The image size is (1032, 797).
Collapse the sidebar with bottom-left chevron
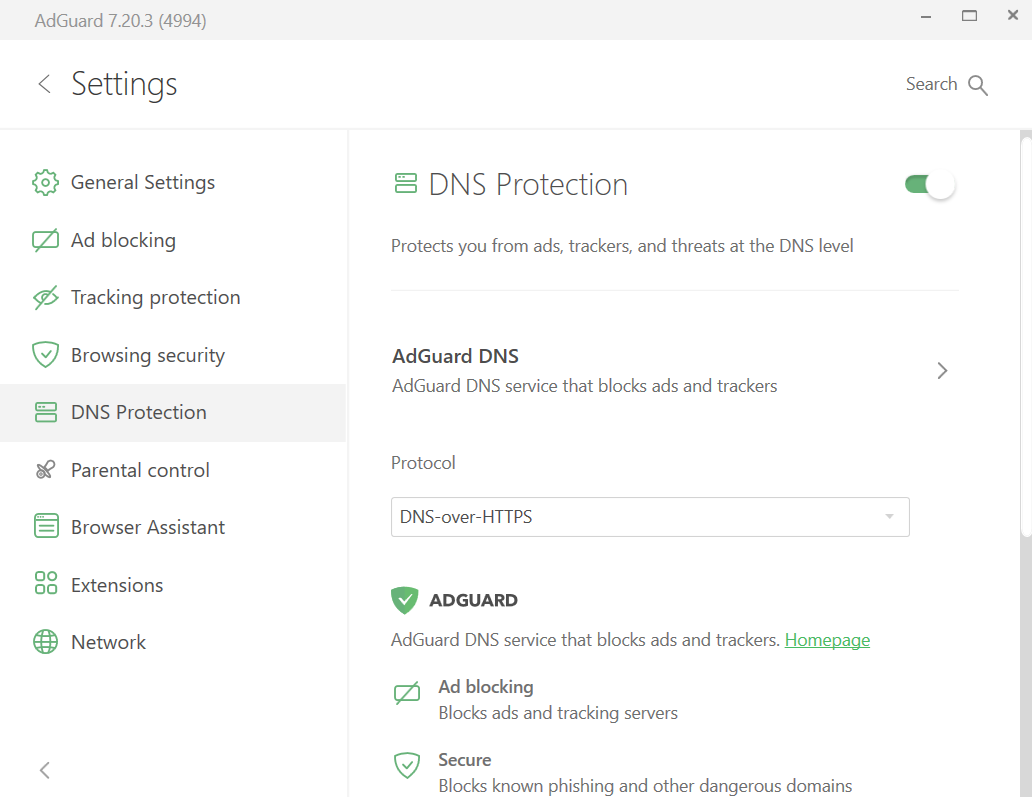click(x=45, y=770)
